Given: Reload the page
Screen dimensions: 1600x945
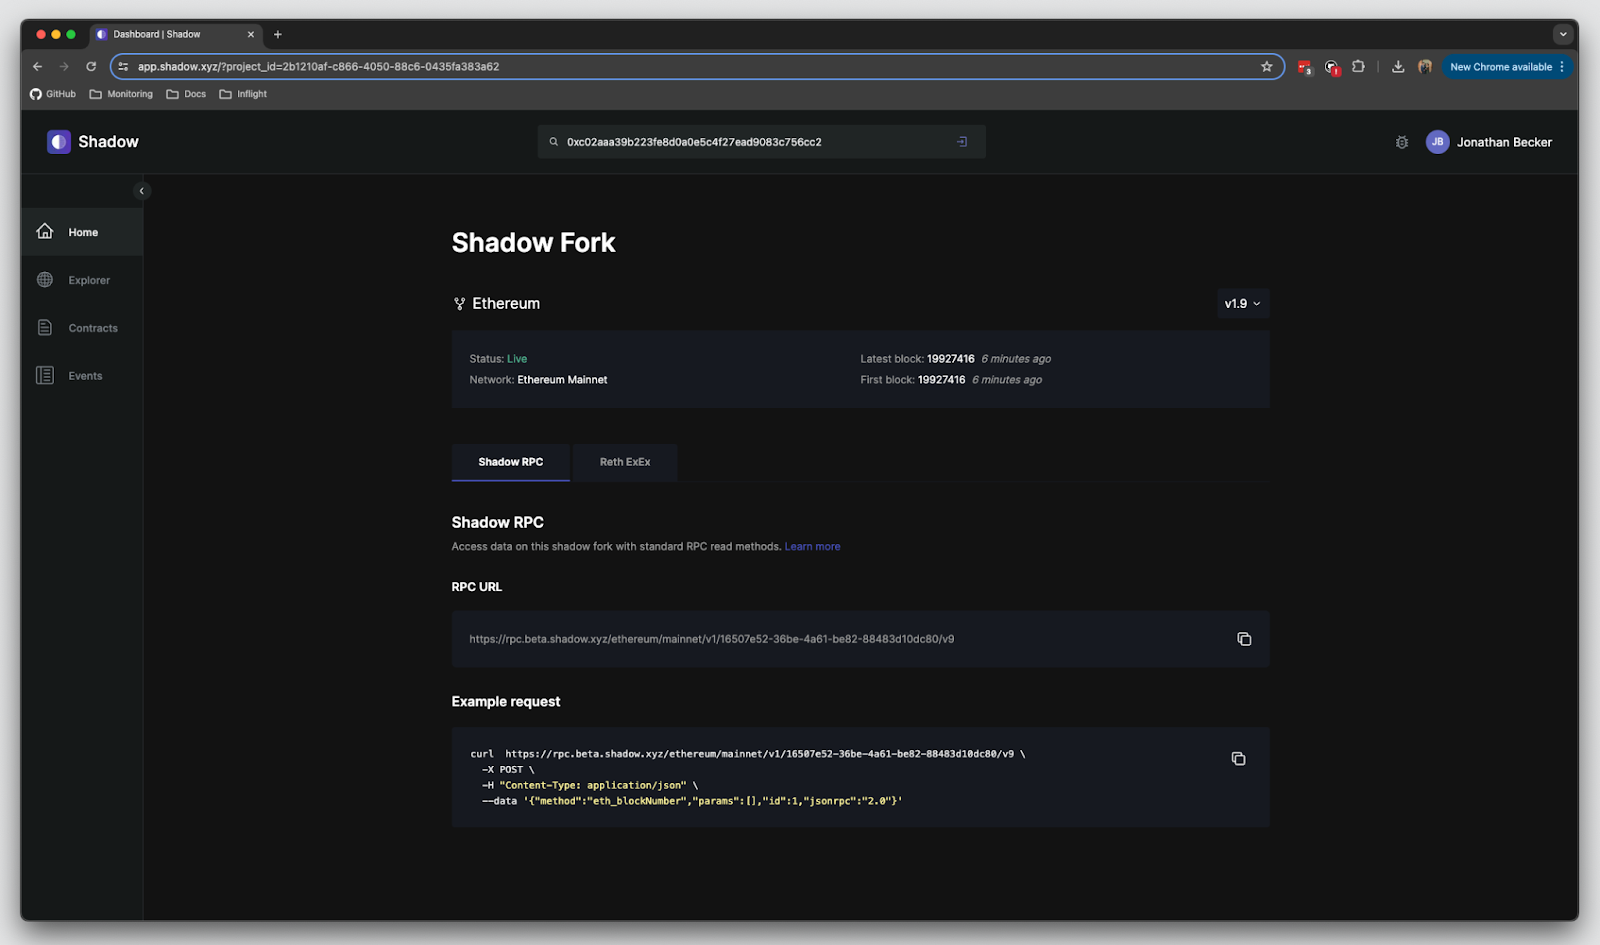Looking at the screenshot, I should pos(91,67).
